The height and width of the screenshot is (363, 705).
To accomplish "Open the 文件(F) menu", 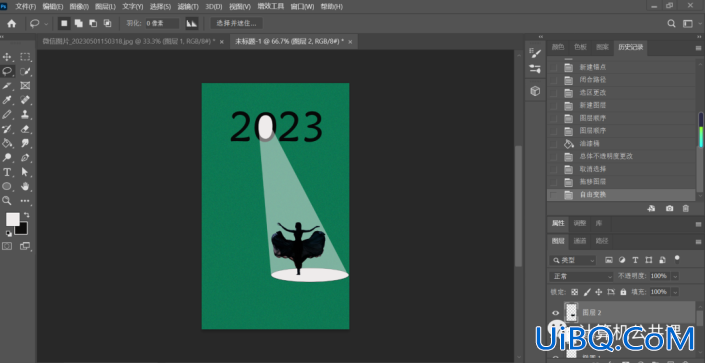I will tap(26, 7).
